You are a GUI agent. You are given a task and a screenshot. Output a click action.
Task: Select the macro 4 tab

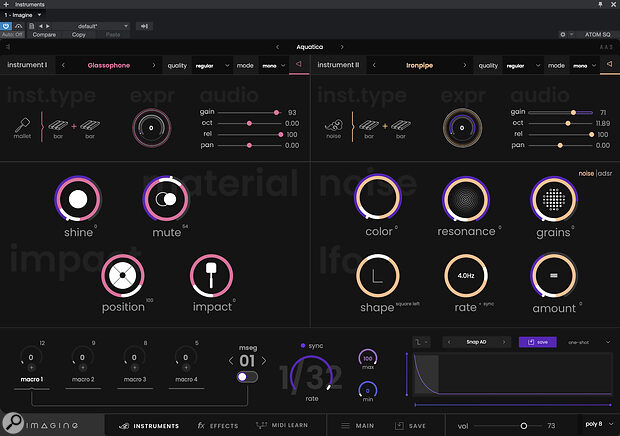point(186,379)
